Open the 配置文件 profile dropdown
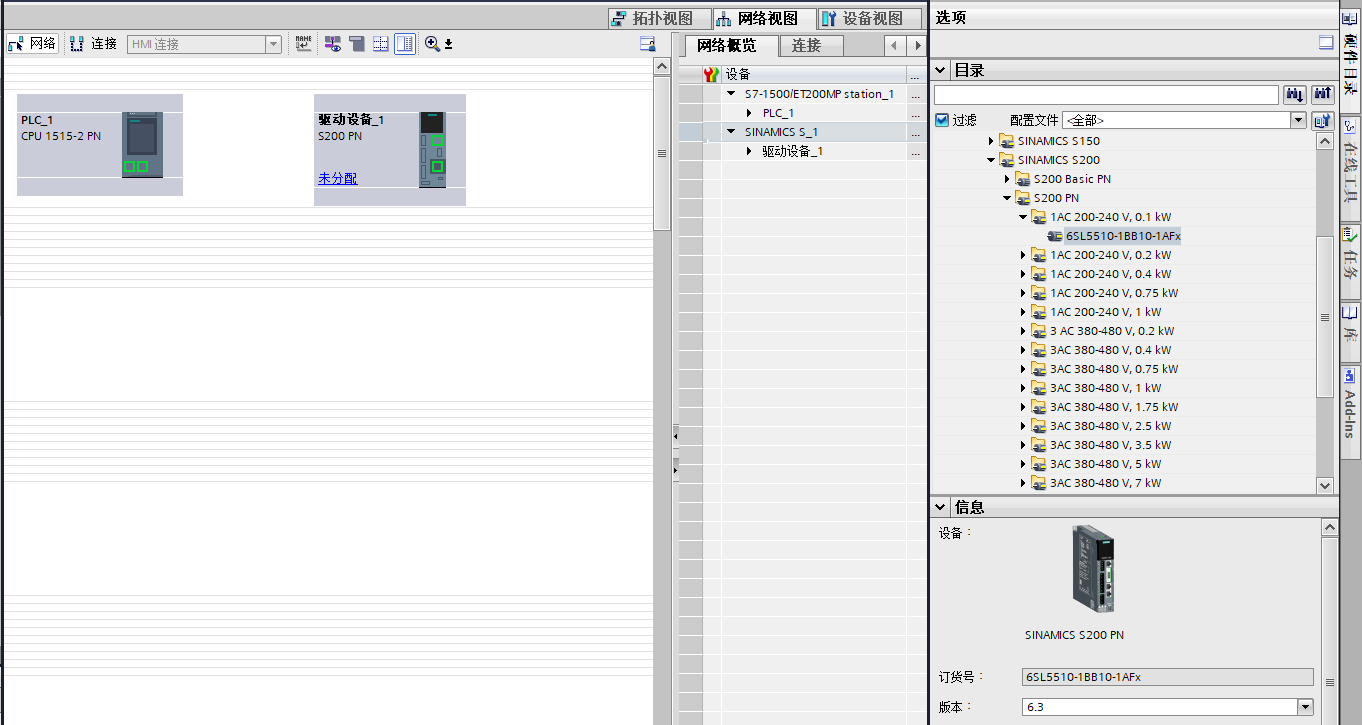Viewport: 1362px width, 725px height. click(1298, 120)
